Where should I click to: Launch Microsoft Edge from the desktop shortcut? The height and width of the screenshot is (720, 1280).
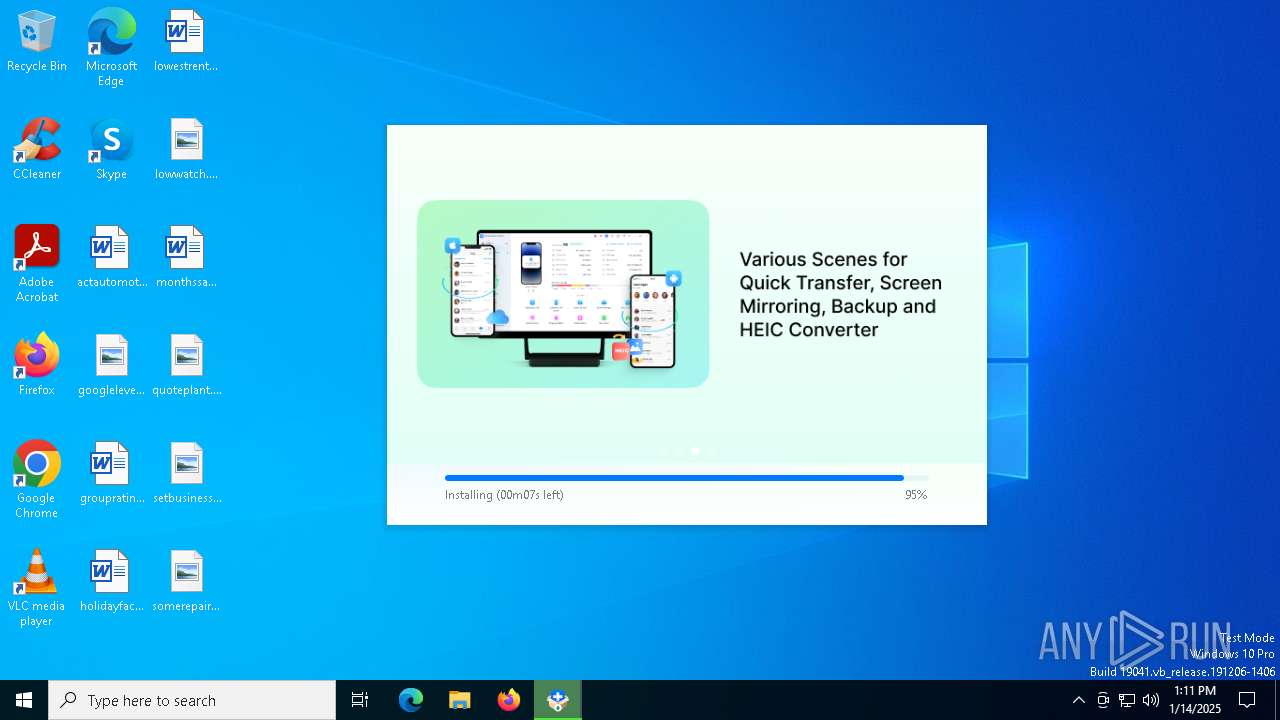point(111,48)
